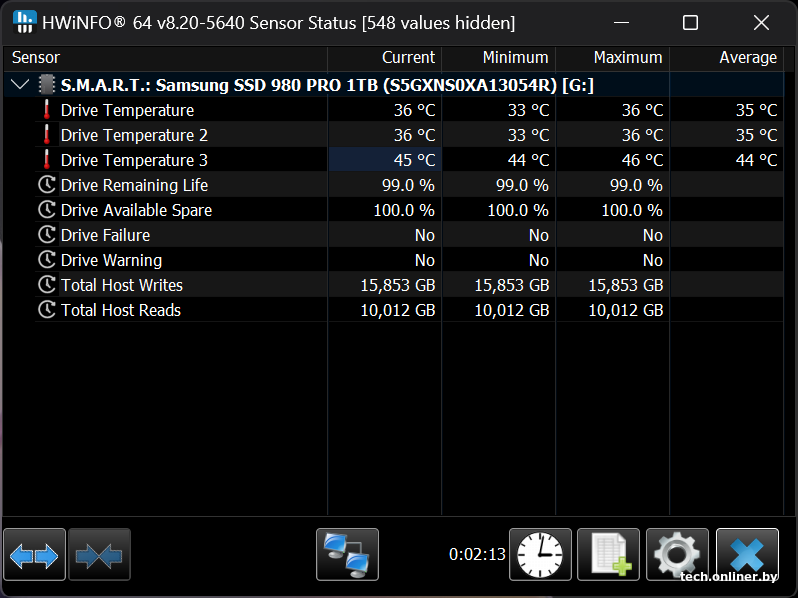Click the clock reset timer button
798x598 pixels.
(x=540, y=555)
